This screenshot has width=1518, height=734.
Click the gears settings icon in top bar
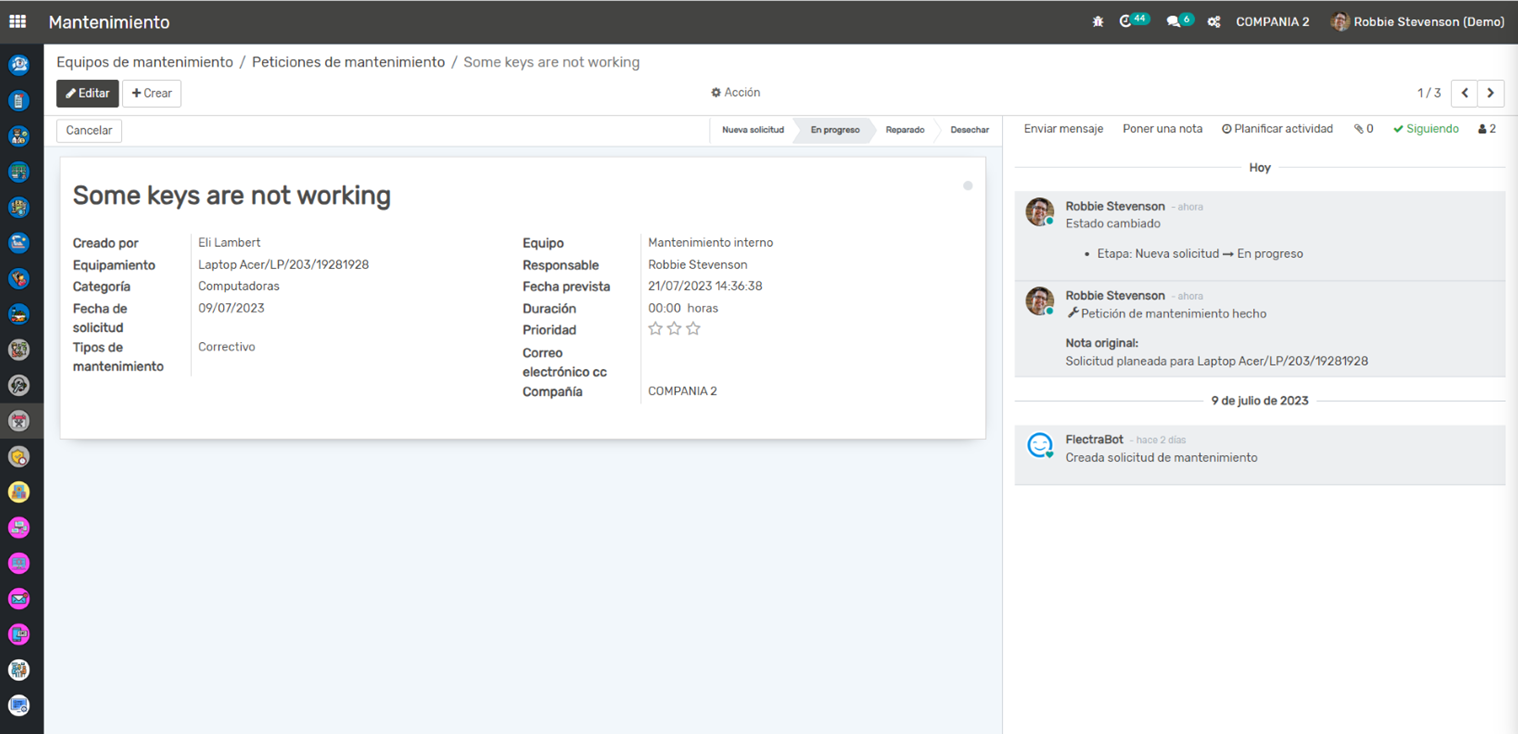click(1213, 22)
